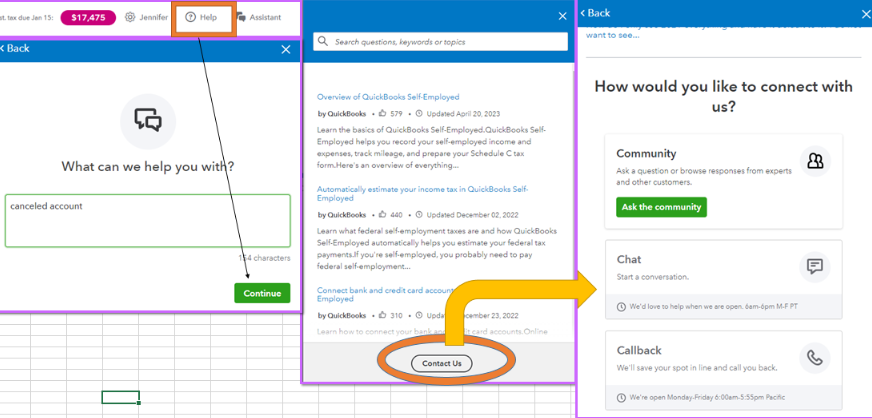This screenshot has width=872, height=418.
Task: Click thumbs-up icon showing 440 likes
Action: tap(382, 215)
